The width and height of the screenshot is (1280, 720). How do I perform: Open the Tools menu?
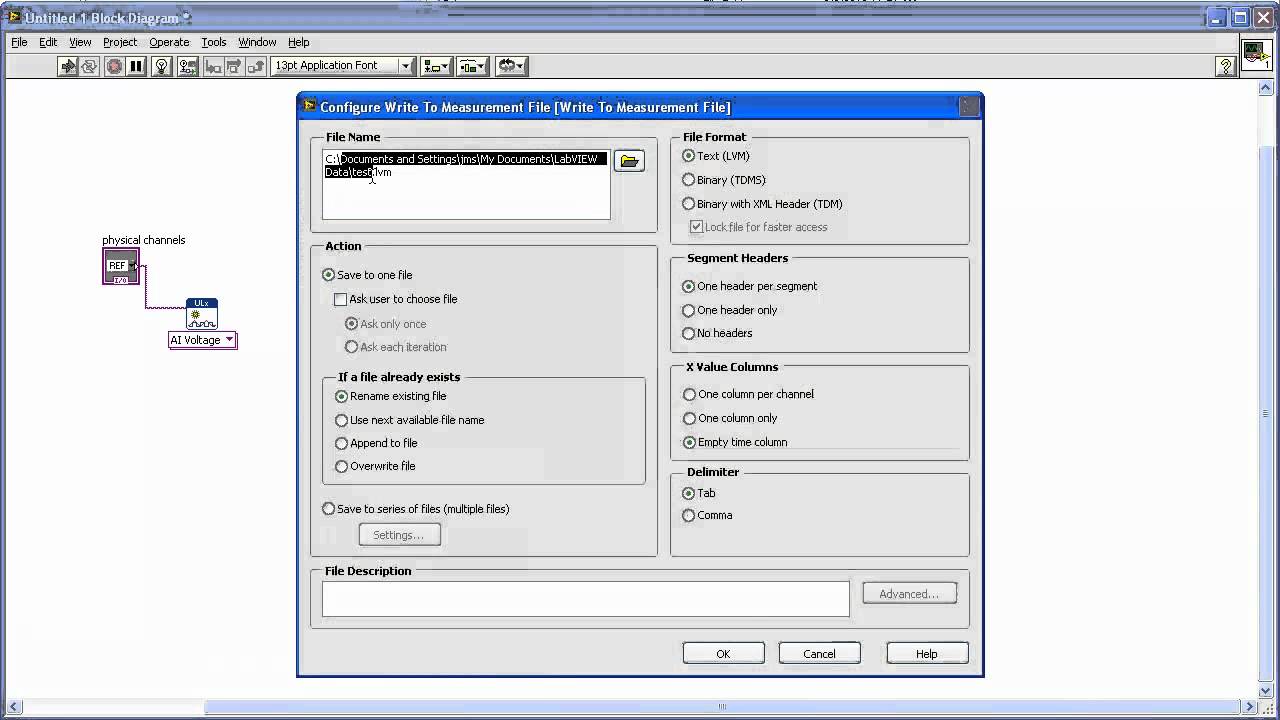[x=214, y=42]
